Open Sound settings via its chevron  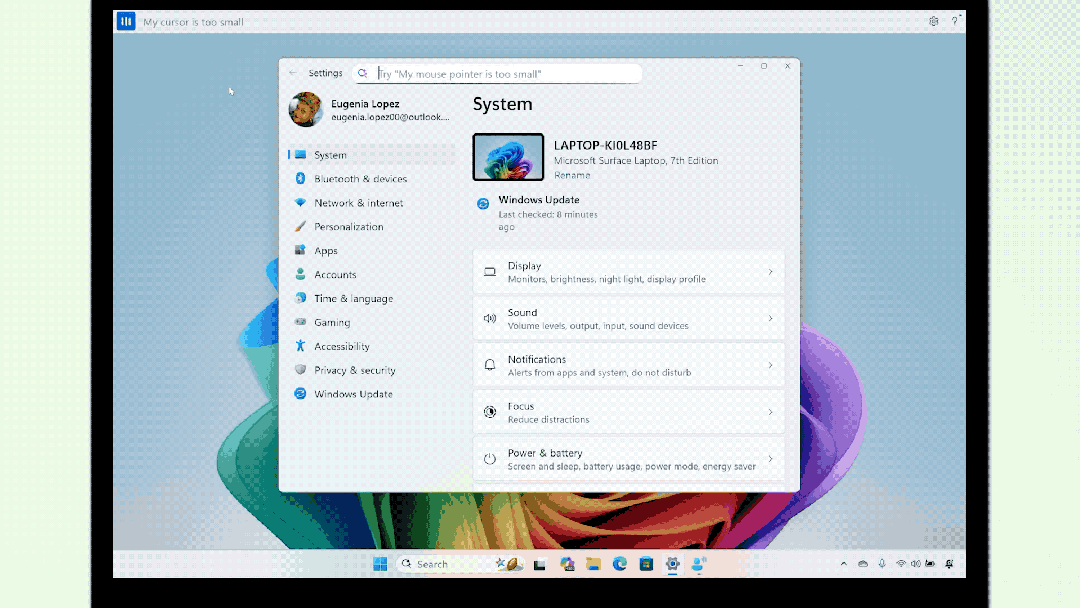click(770, 317)
